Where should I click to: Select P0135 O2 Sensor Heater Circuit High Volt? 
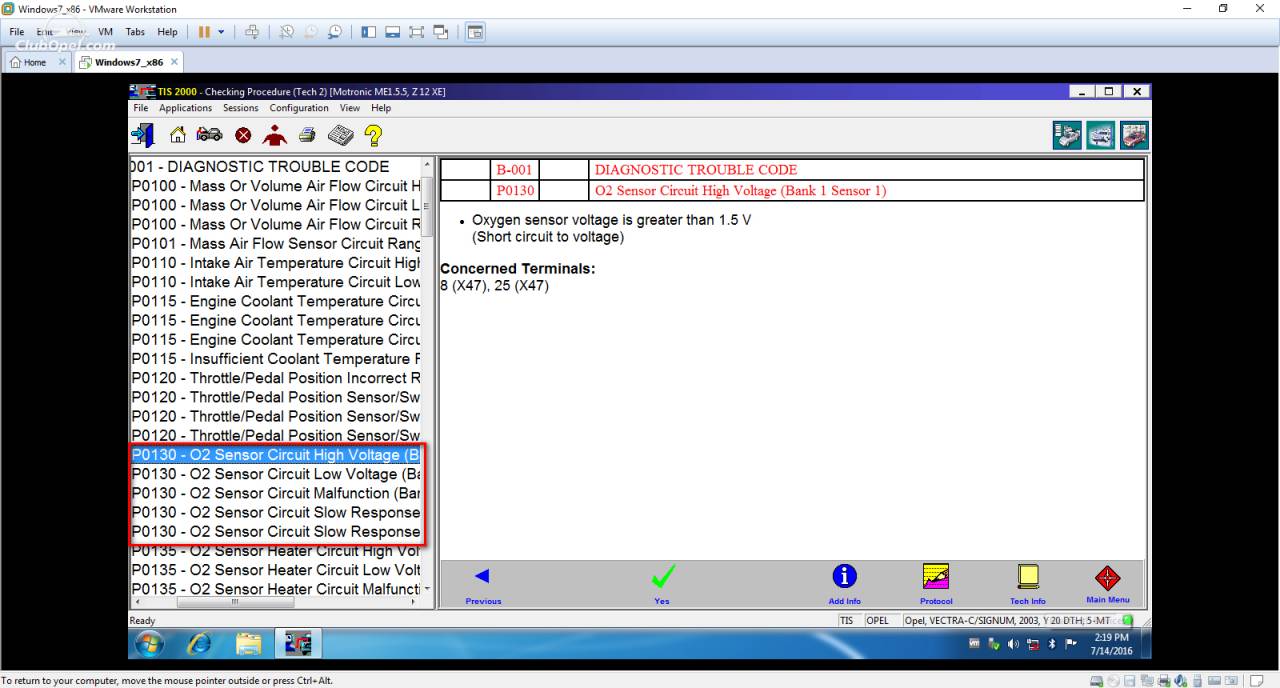[x=276, y=551]
